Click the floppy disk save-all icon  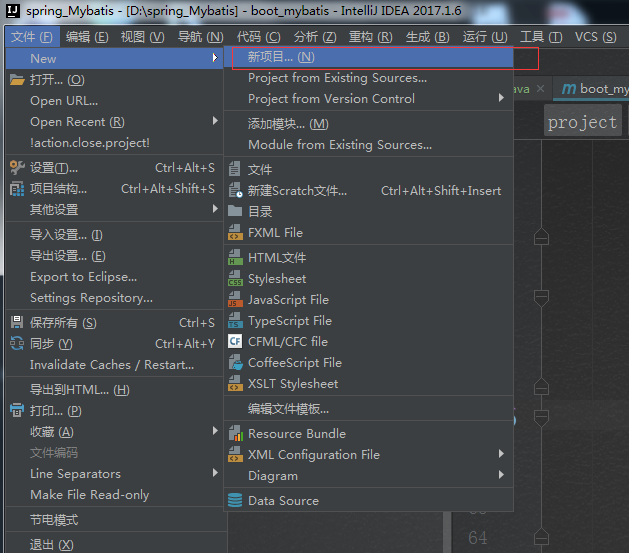pos(17,322)
